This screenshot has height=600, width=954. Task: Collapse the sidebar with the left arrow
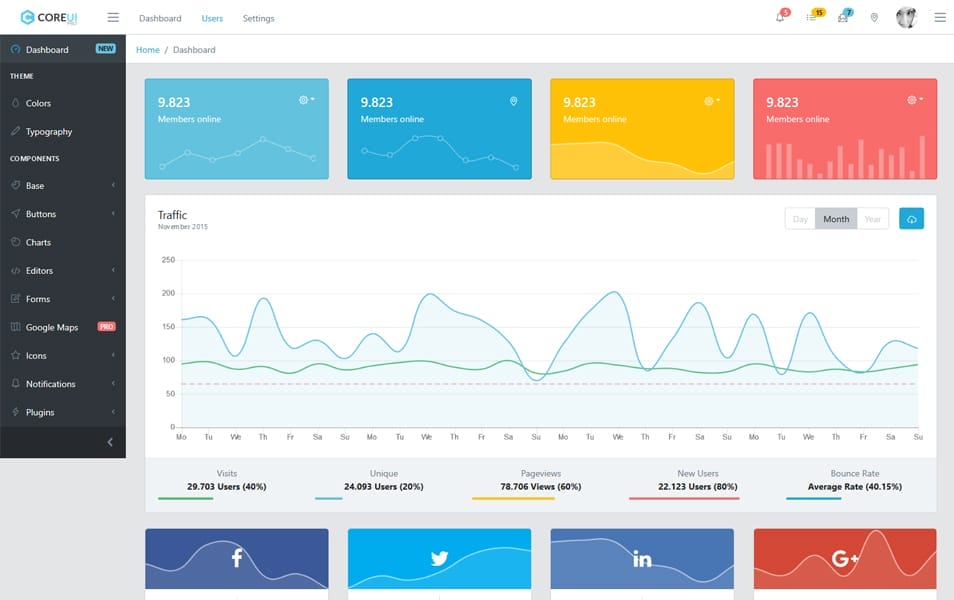110,441
